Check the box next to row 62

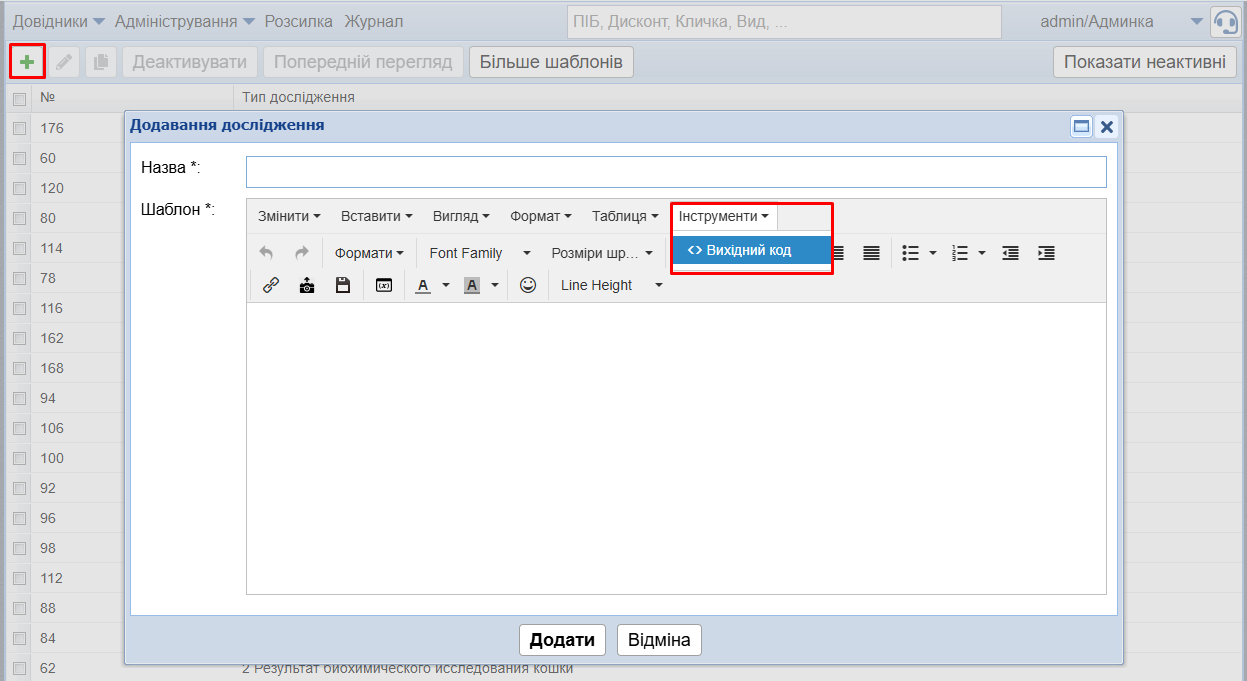tap(19, 668)
